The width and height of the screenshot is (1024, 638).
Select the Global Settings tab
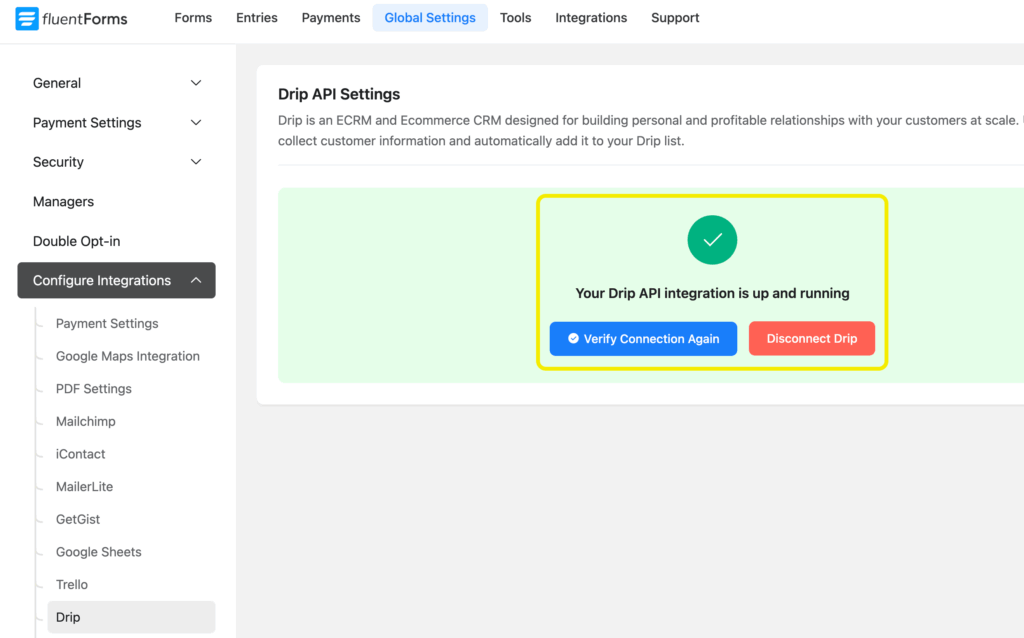coord(430,17)
